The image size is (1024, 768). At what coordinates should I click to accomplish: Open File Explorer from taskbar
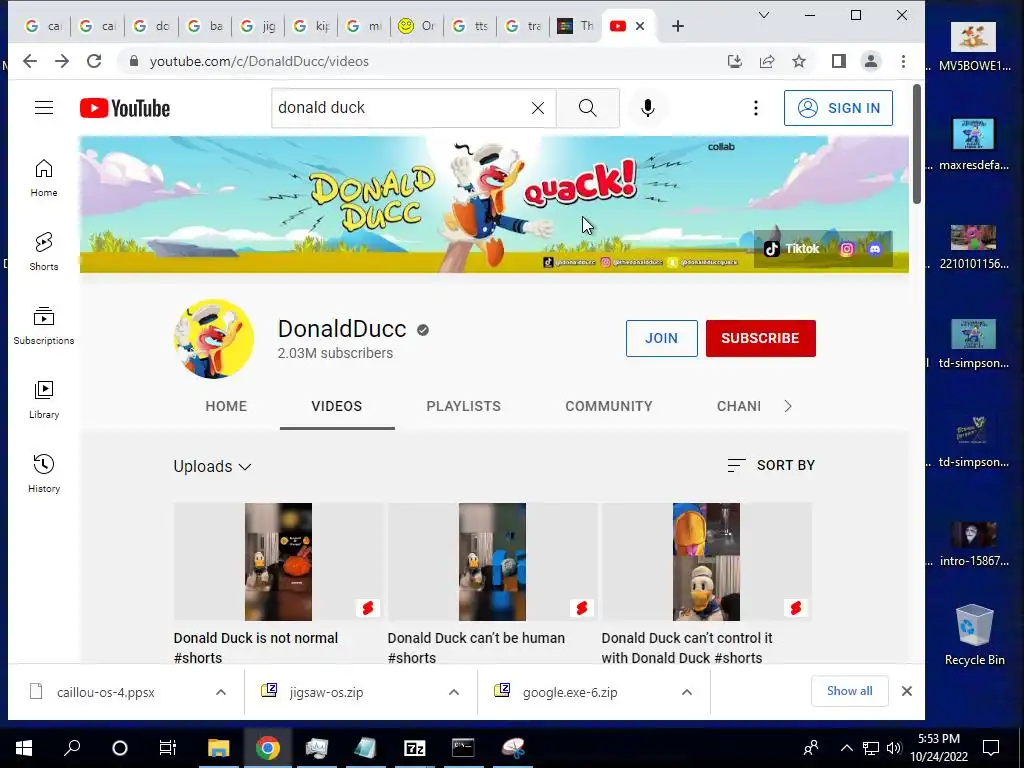click(219, 748)
